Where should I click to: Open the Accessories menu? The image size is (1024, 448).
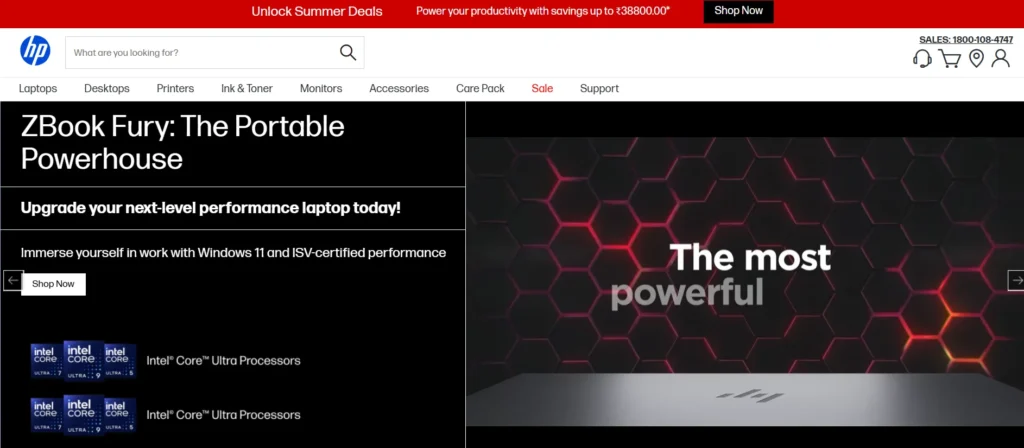tap(399, 88)
